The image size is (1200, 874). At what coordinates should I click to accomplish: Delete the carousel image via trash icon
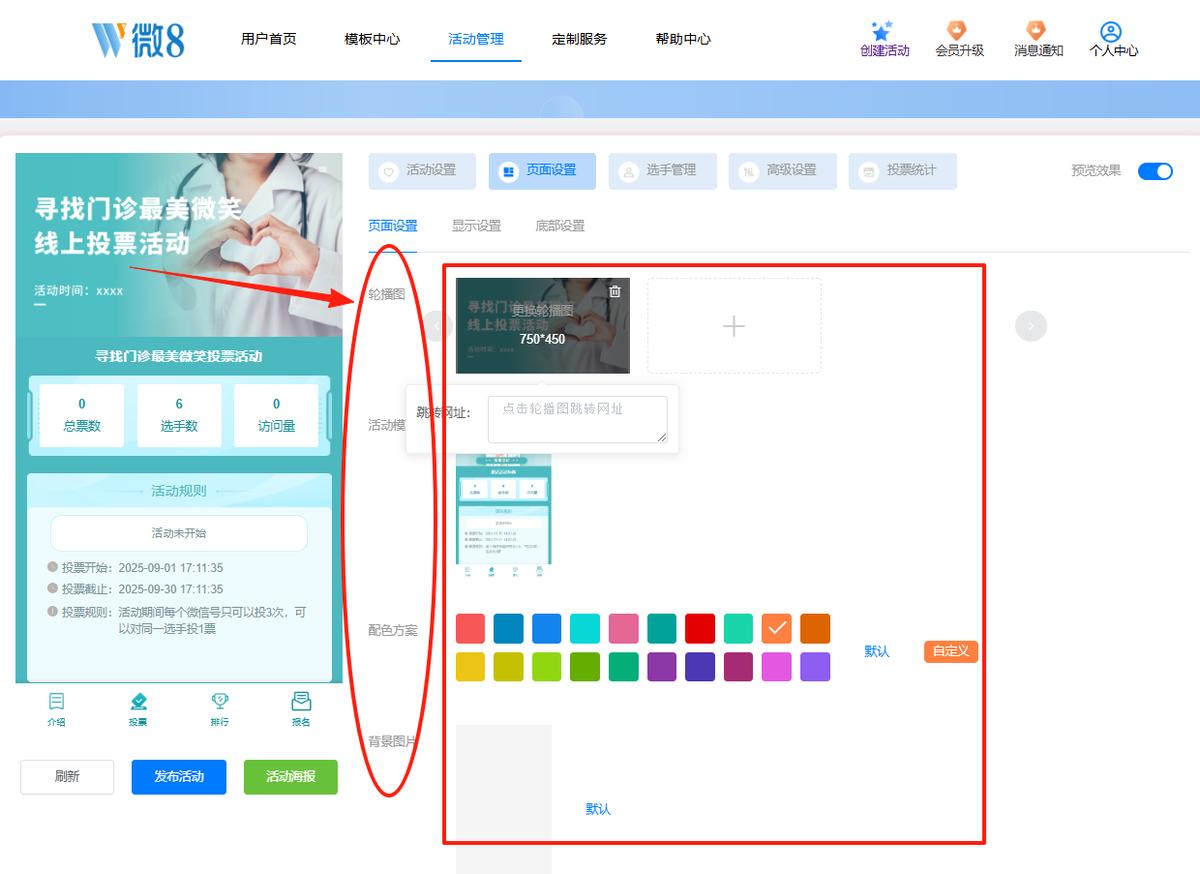click(615, 291)
